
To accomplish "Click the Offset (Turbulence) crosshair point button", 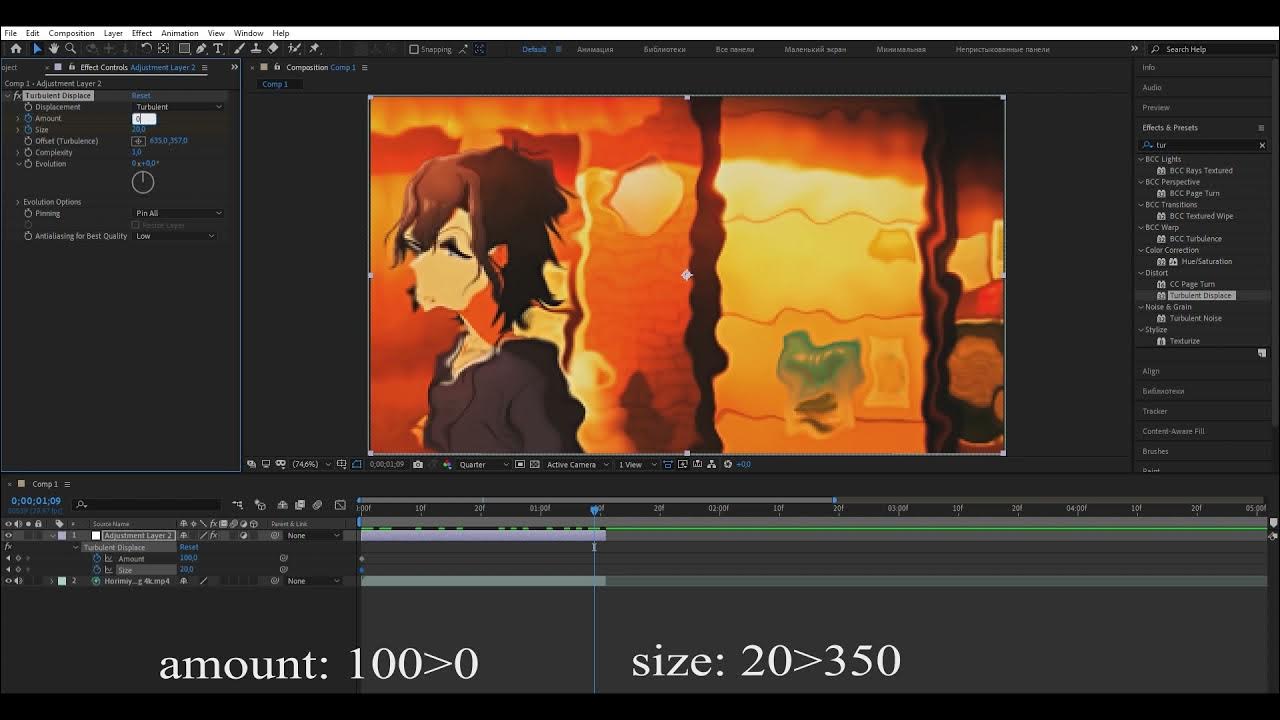I will pyautogui.click(x=138, y=141).
